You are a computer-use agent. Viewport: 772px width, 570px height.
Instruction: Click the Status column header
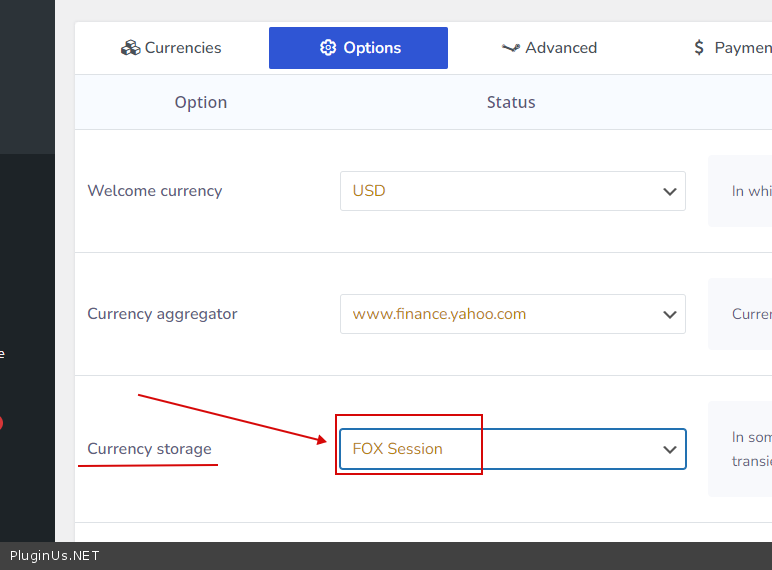click(511, 102)
